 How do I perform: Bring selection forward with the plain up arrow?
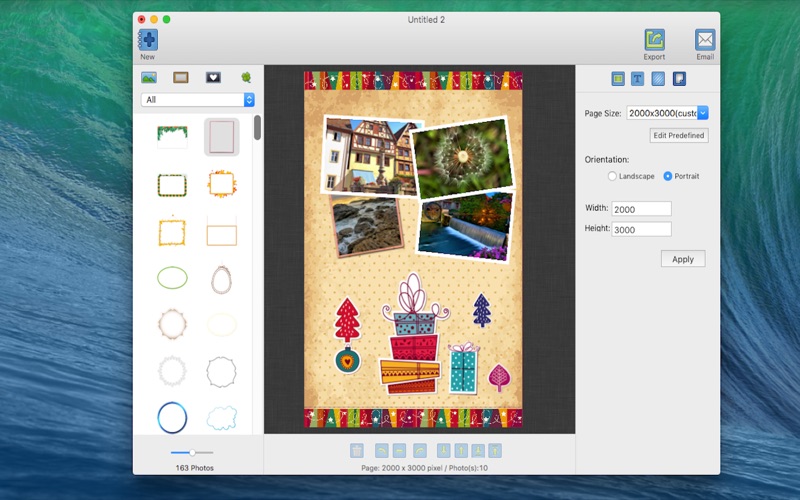(x=461, y=451)
